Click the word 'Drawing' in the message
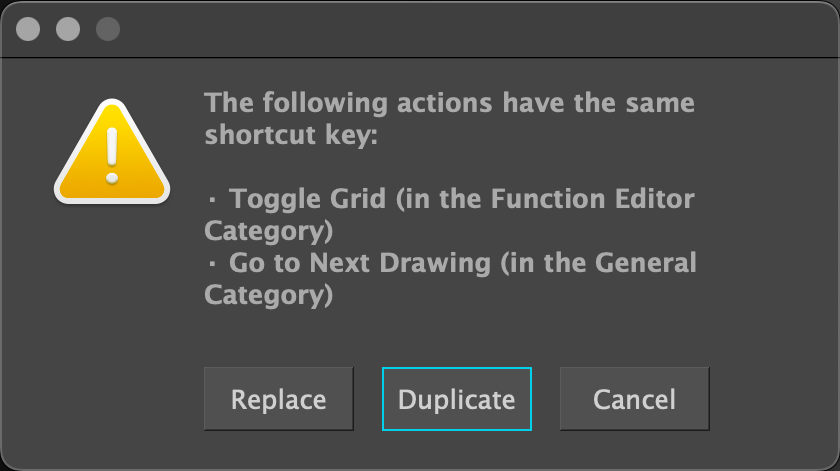 [435, 264]
